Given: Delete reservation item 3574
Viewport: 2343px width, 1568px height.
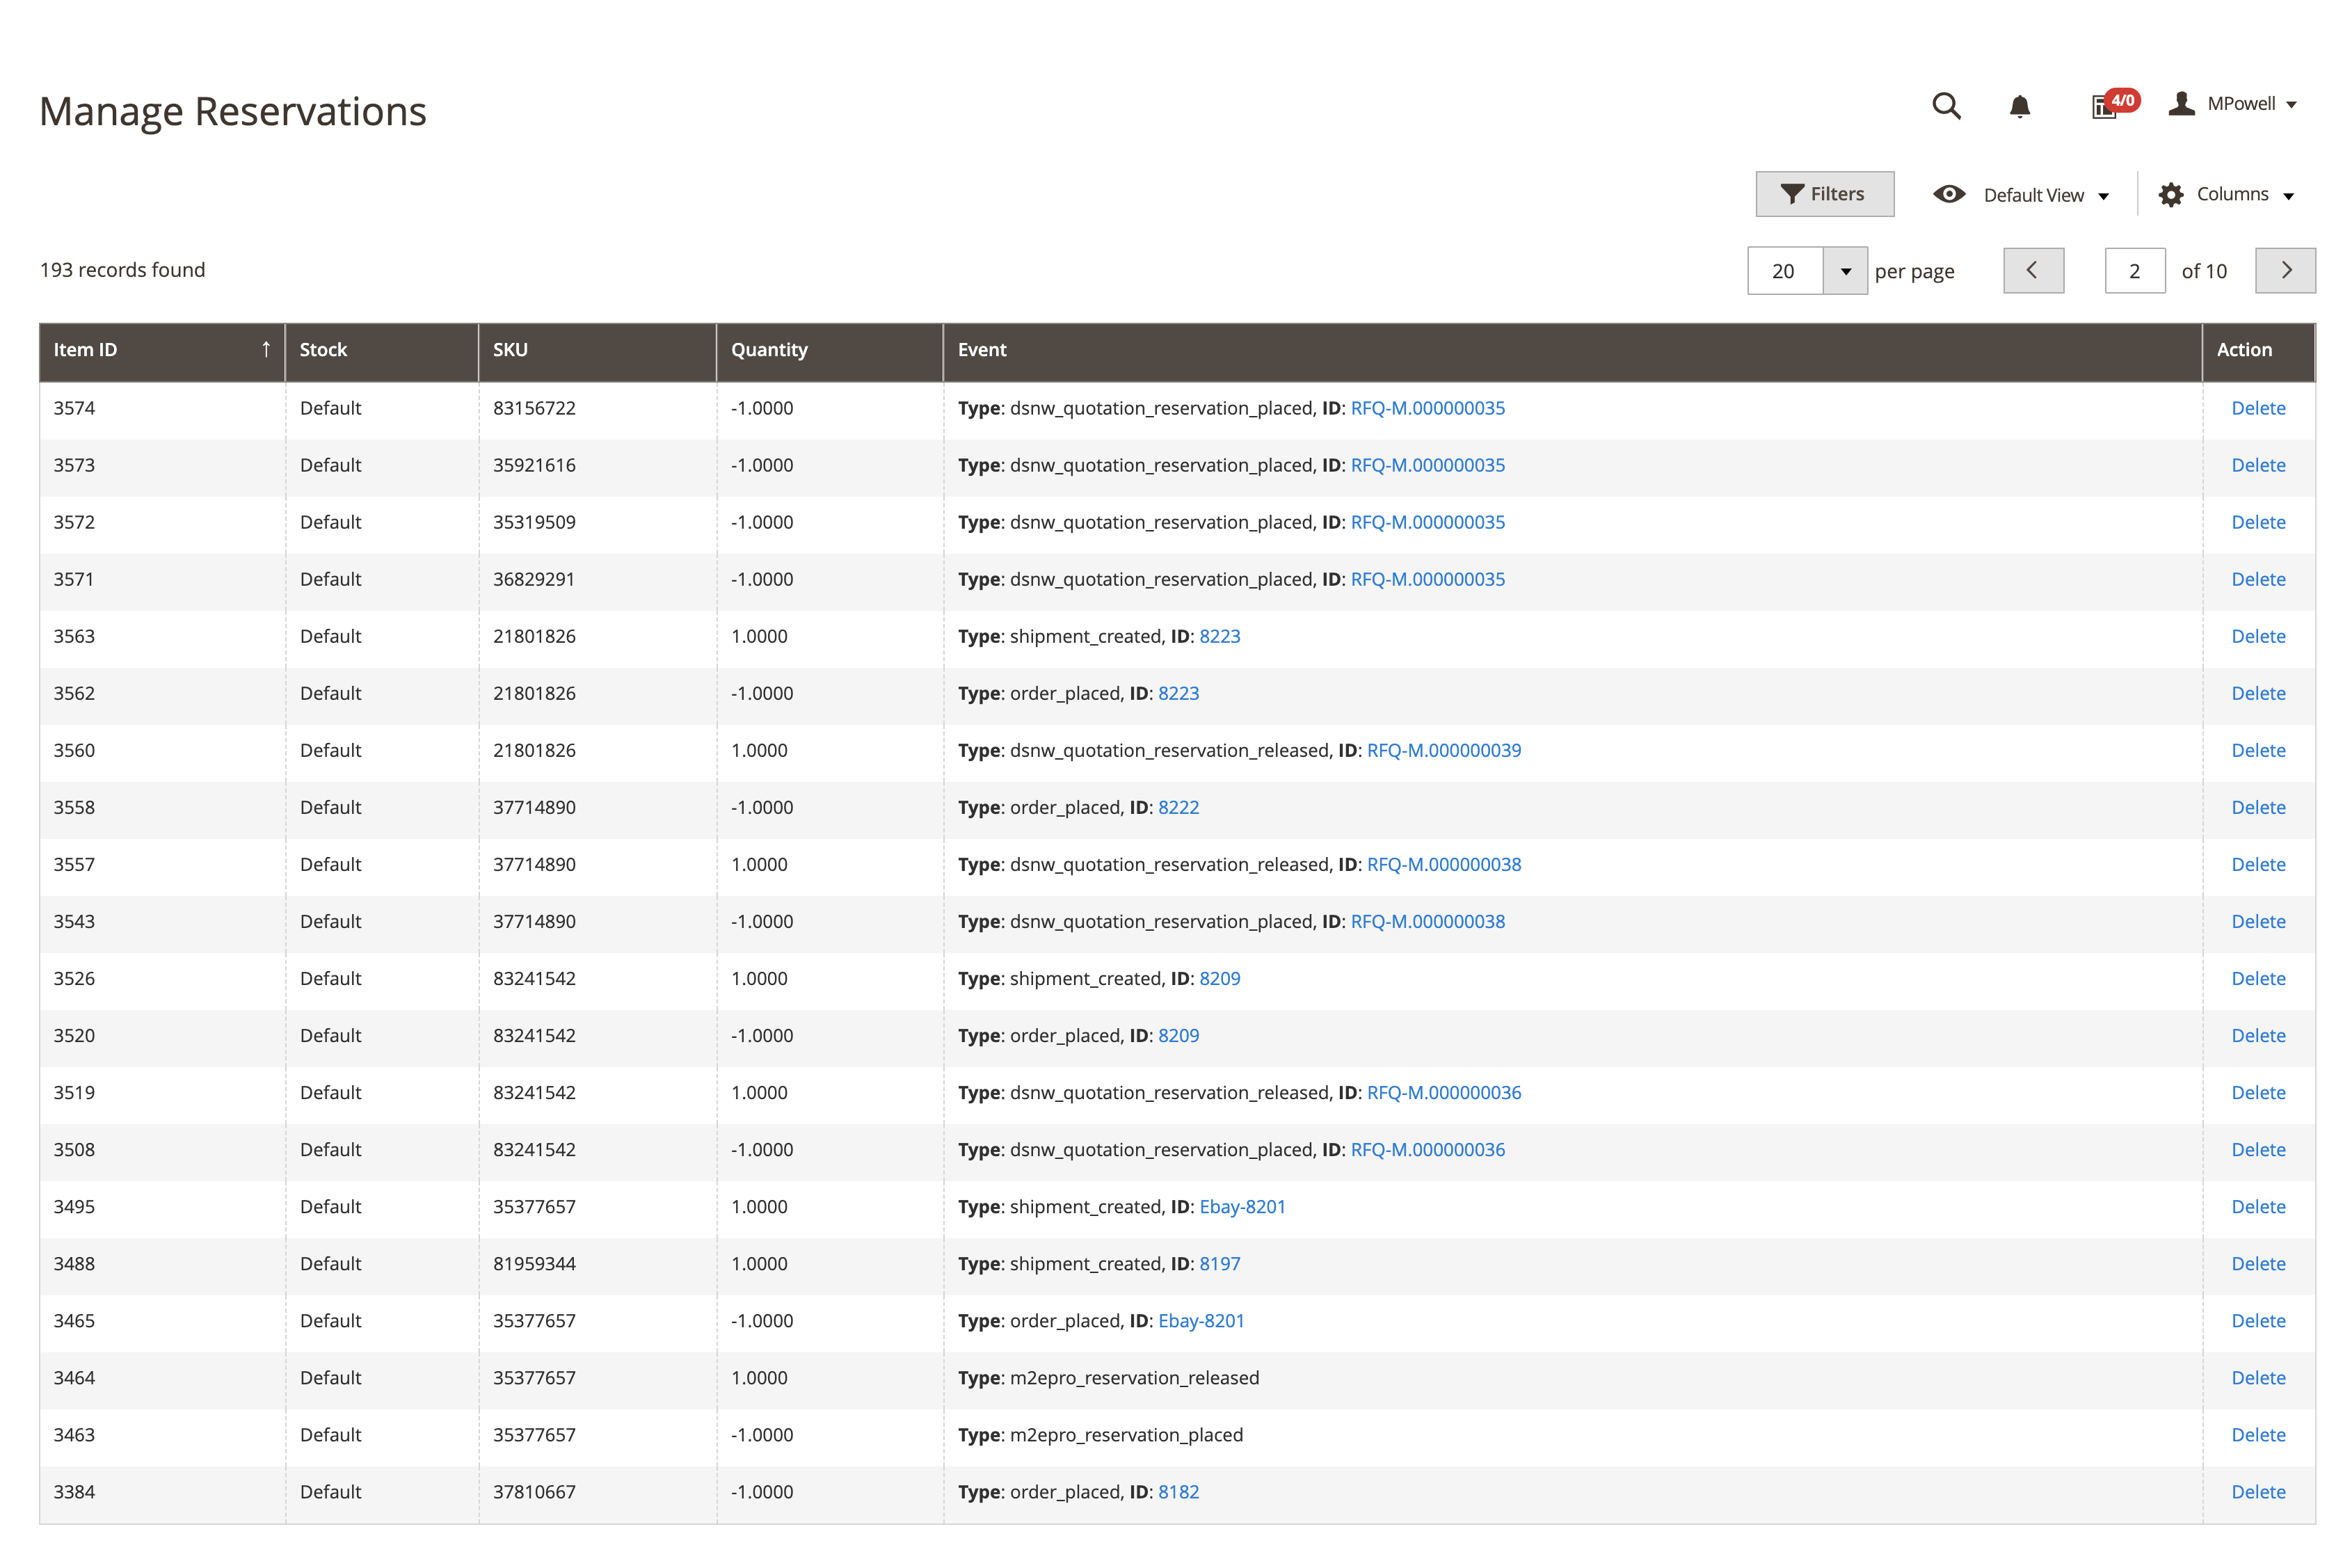Looking at the screenshot, I should [x=2257, y=408].
